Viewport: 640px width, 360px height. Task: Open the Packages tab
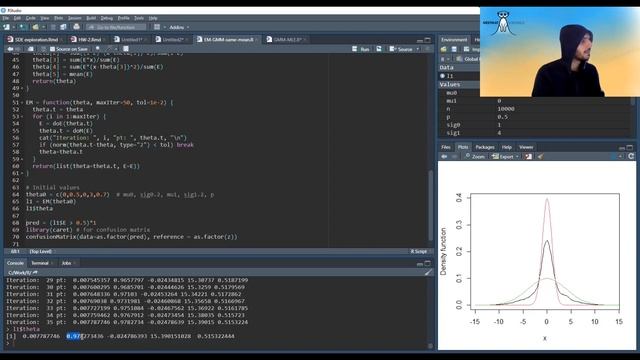click(x=485, y=147)
